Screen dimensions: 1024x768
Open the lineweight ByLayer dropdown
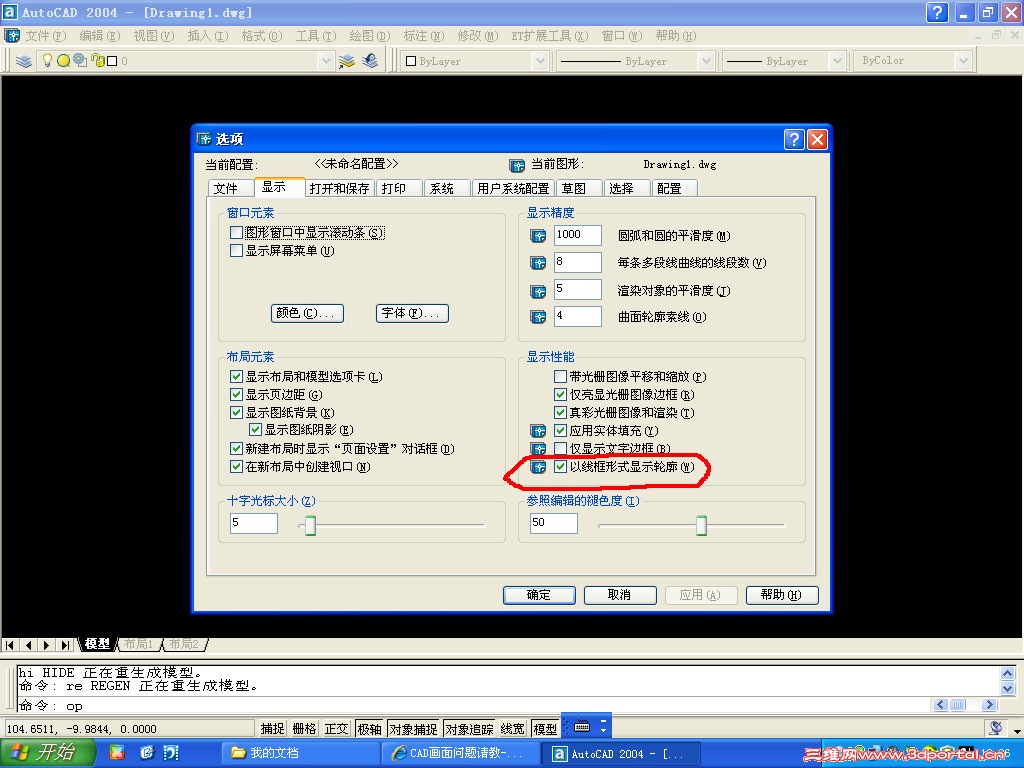click(x=837, y=61)
